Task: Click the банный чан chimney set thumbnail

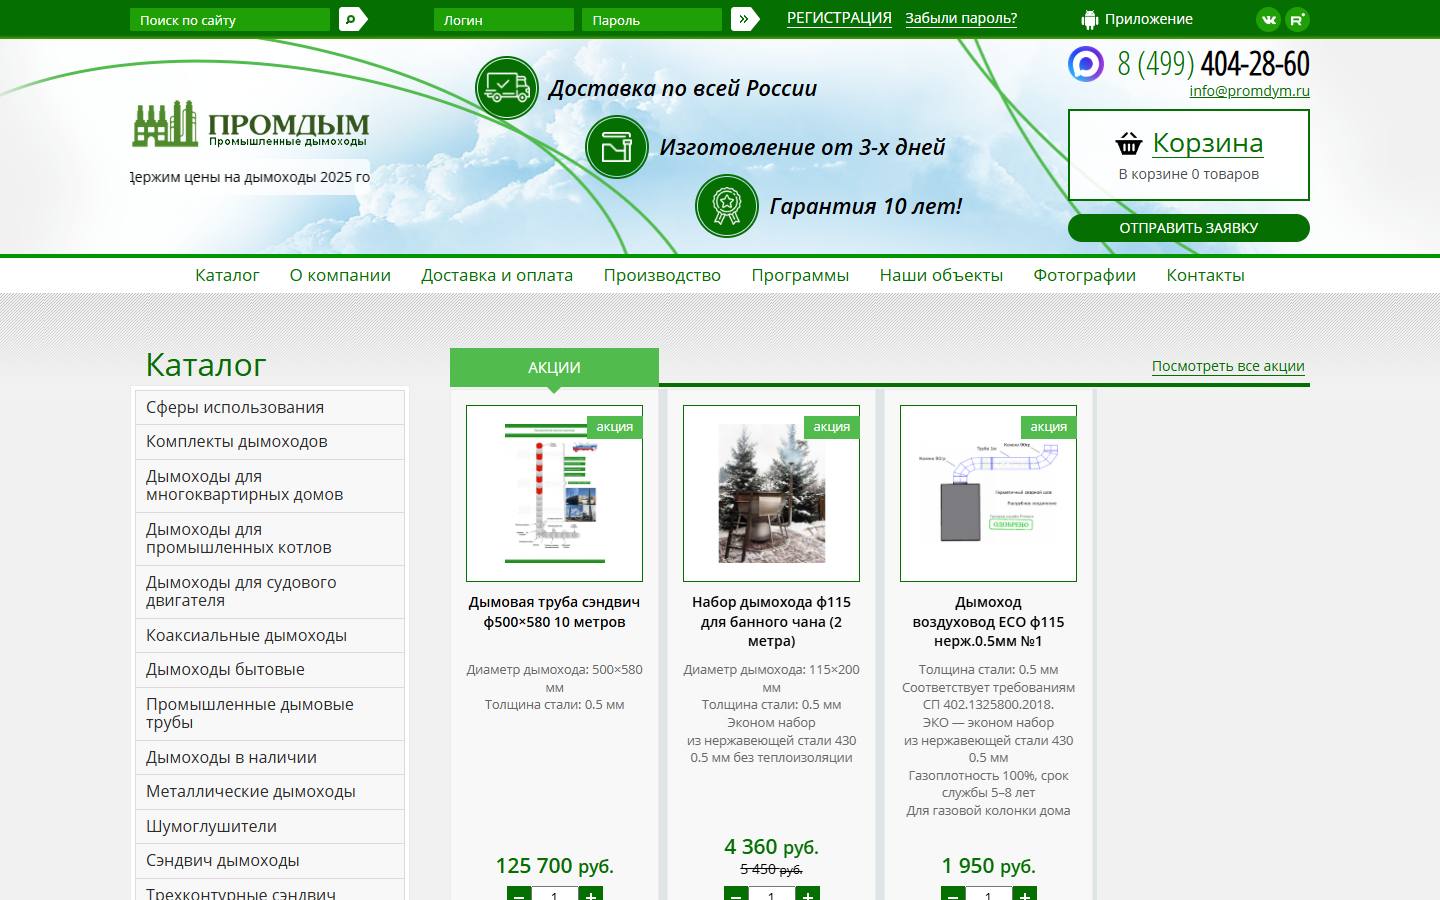Action: 771,493
